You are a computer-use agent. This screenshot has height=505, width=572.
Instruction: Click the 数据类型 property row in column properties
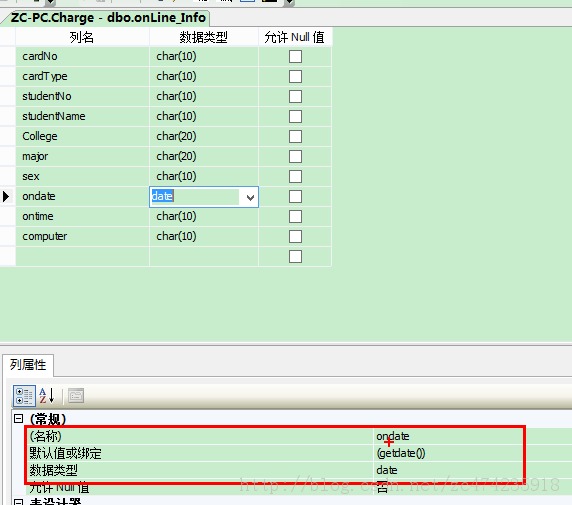tap(275, 470)
